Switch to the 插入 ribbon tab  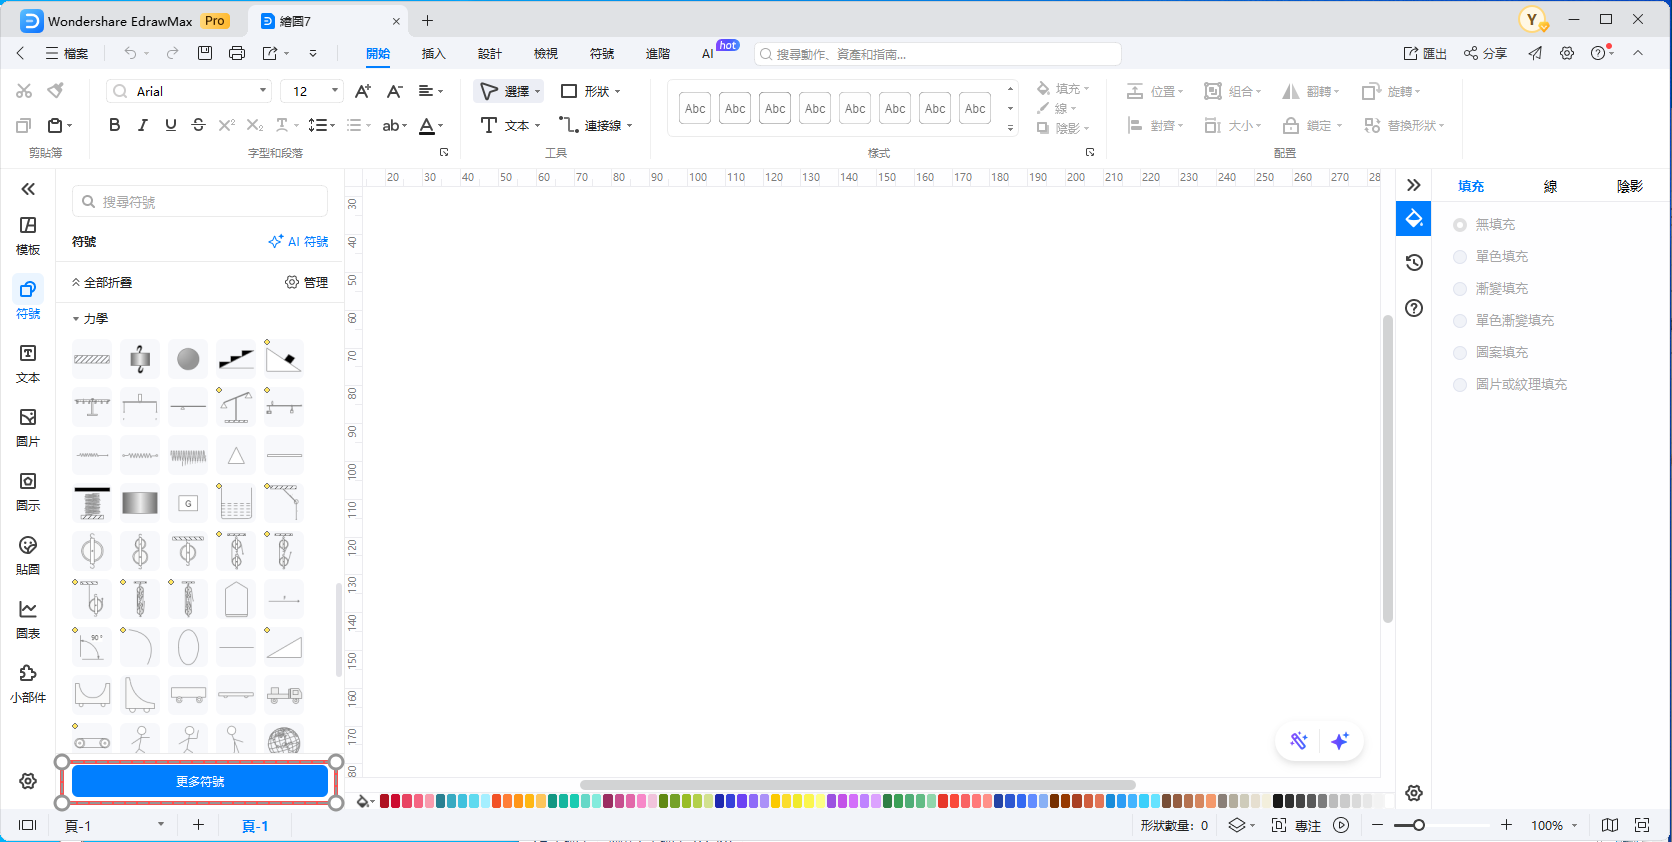(x=433, y=54)
